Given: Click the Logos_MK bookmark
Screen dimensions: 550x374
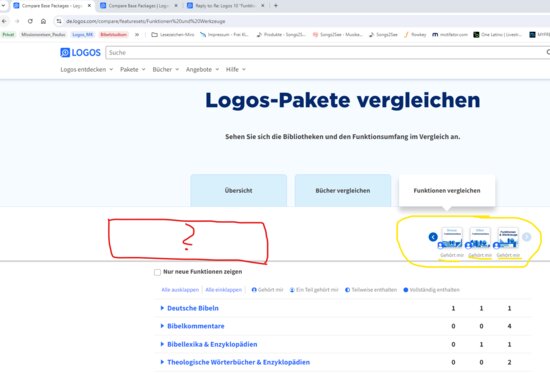Looking at the screenshot, I should click(x=83, y=34).
